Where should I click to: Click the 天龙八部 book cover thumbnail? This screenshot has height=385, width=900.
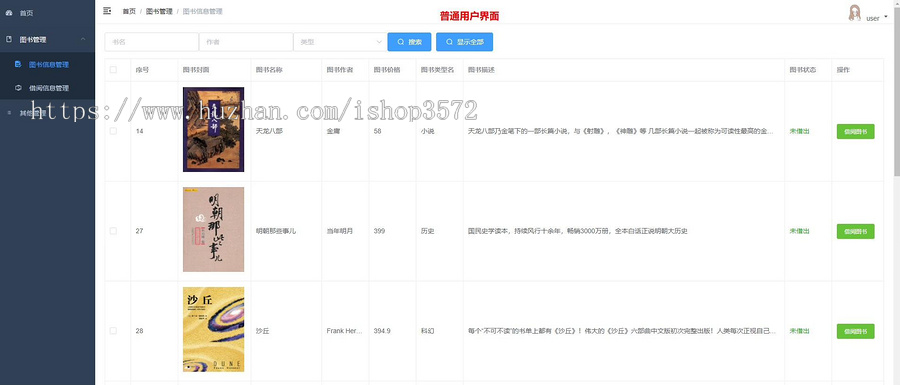tap(214, 129)
